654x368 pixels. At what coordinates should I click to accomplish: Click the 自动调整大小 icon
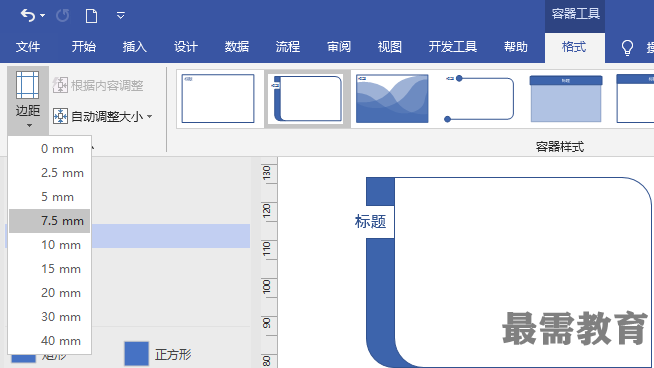[x=60, y=116]
